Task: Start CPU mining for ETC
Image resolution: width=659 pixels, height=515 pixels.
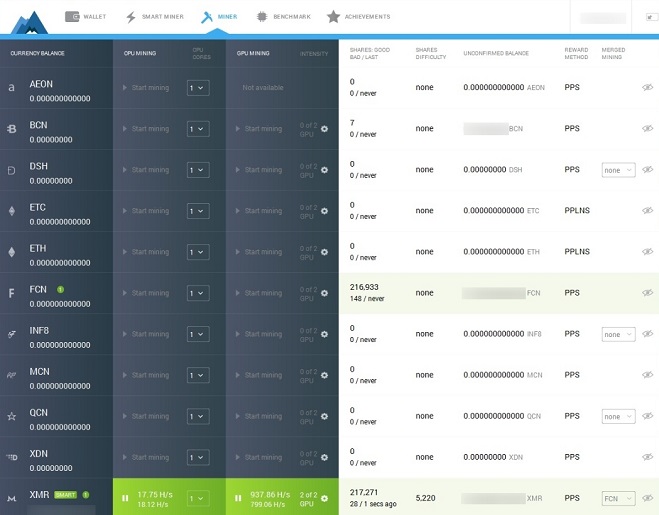Action: click(x=146, y=211)
